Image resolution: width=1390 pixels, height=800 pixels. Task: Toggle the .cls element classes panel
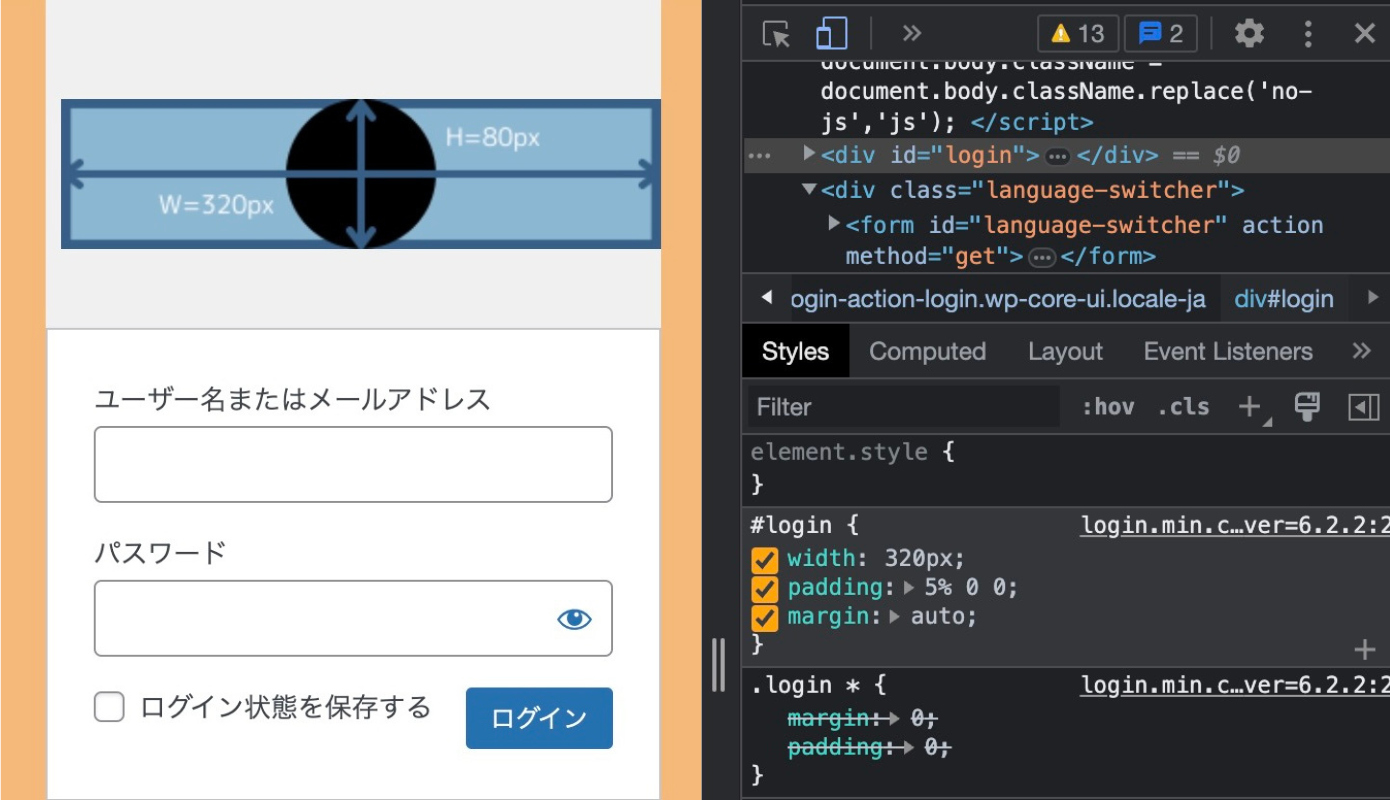click(x=1183, y=407)
